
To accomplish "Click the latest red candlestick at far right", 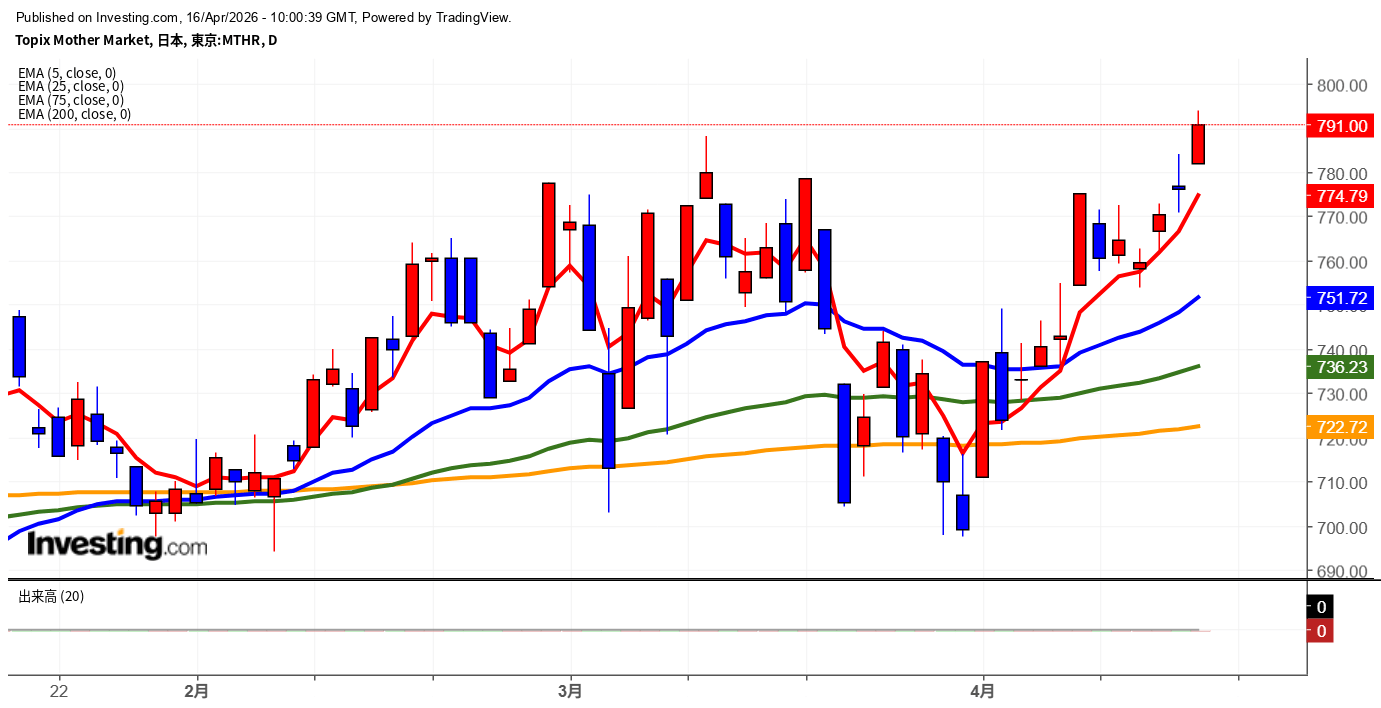I will tap(1197, 144).
